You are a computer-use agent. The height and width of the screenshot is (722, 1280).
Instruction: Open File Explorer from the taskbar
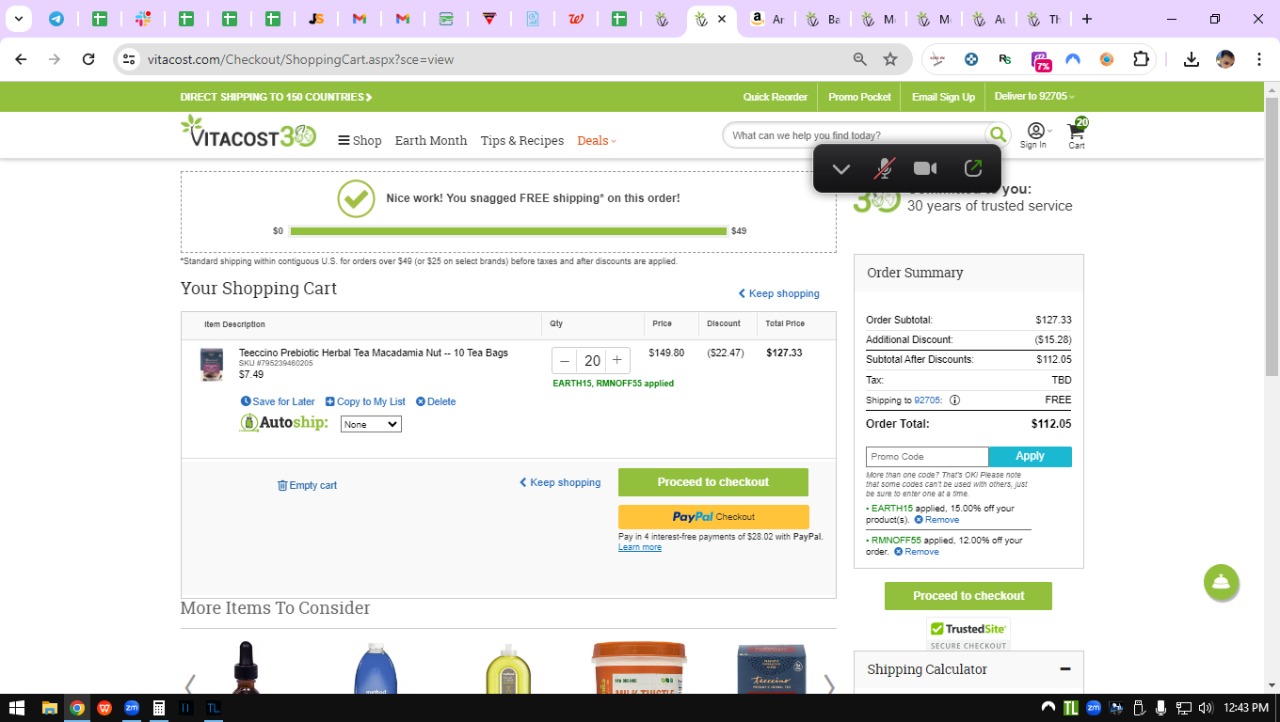49,708
